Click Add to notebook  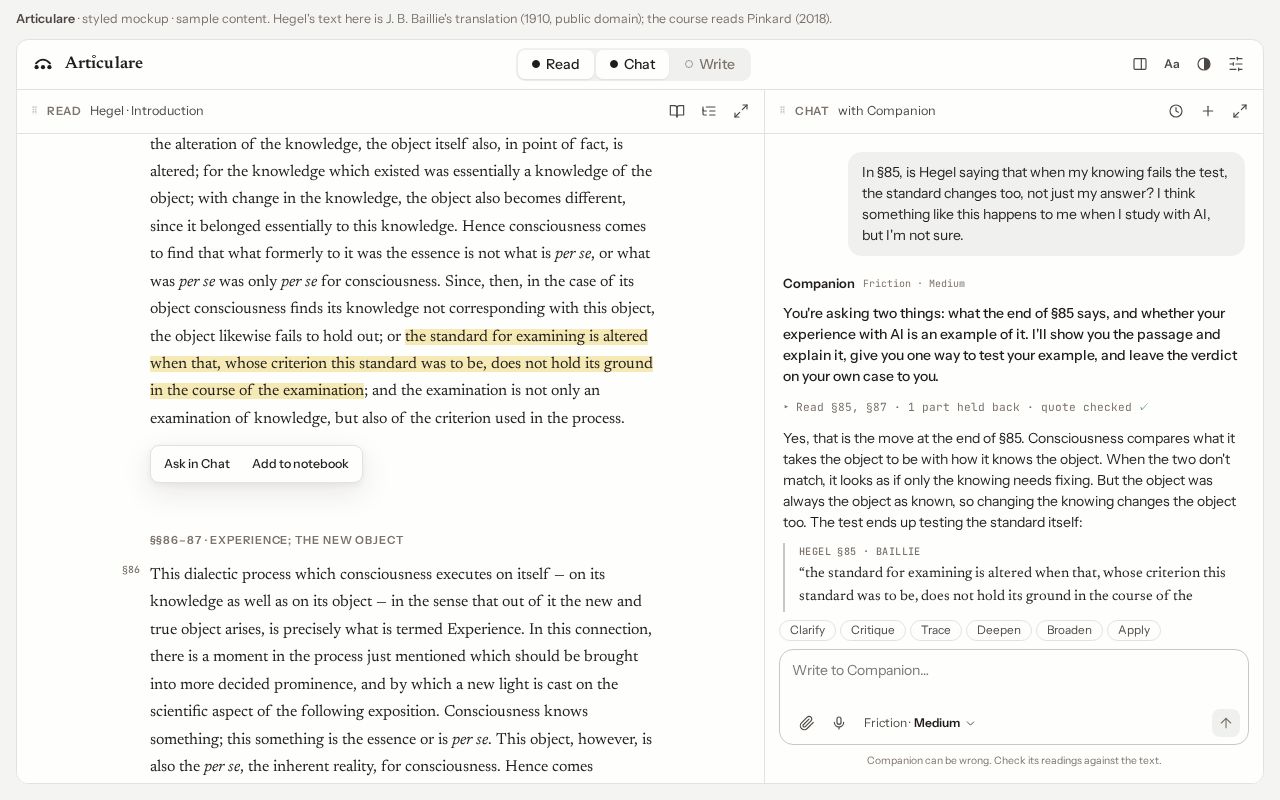tap(300, 464)
